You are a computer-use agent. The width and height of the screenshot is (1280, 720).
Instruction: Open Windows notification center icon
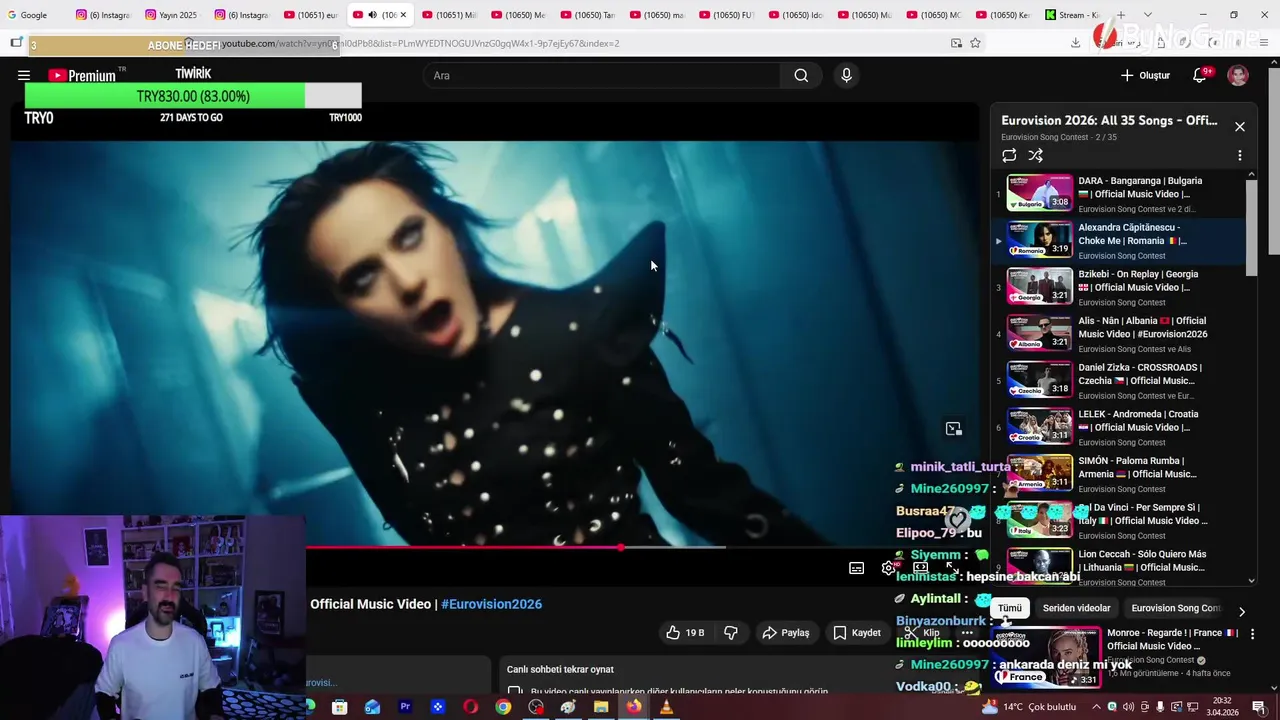pyautogui.click(x=1259, y=707)
